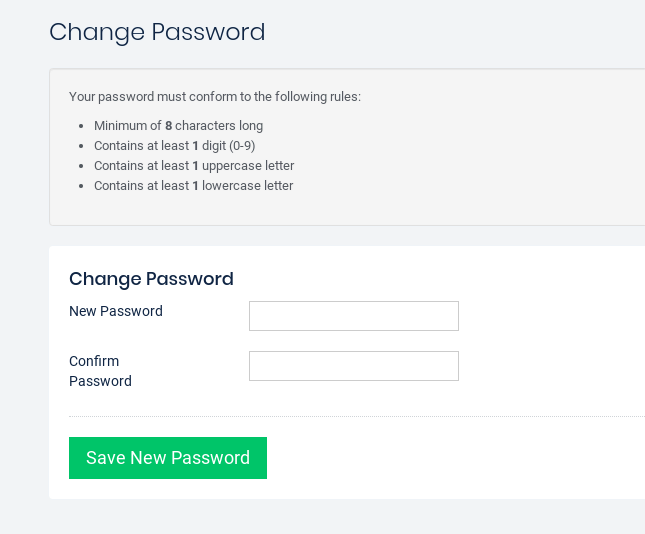The height and width of the screenshot is (534, 645).
Task: Click the bold Change Password form heading
Action: (151, 279)
